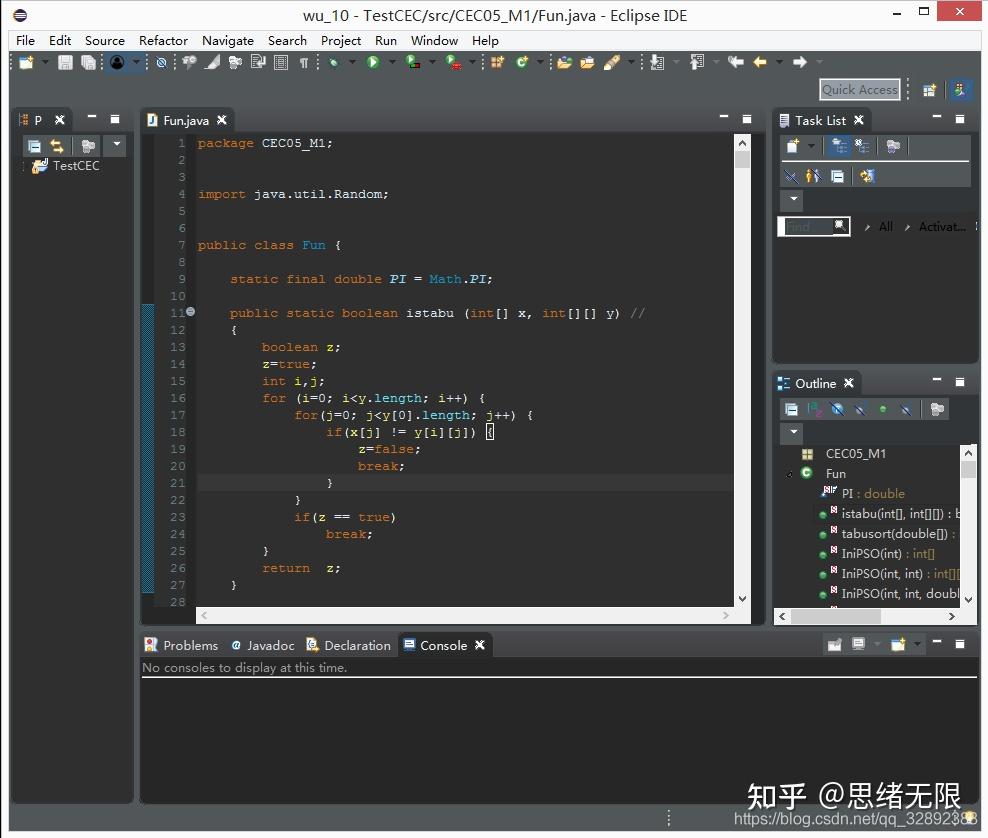Image resolution: width=988 pixels, height=838 pixels.
Task: Open the Run button dropdown arrow
Action: pos(392,62)
